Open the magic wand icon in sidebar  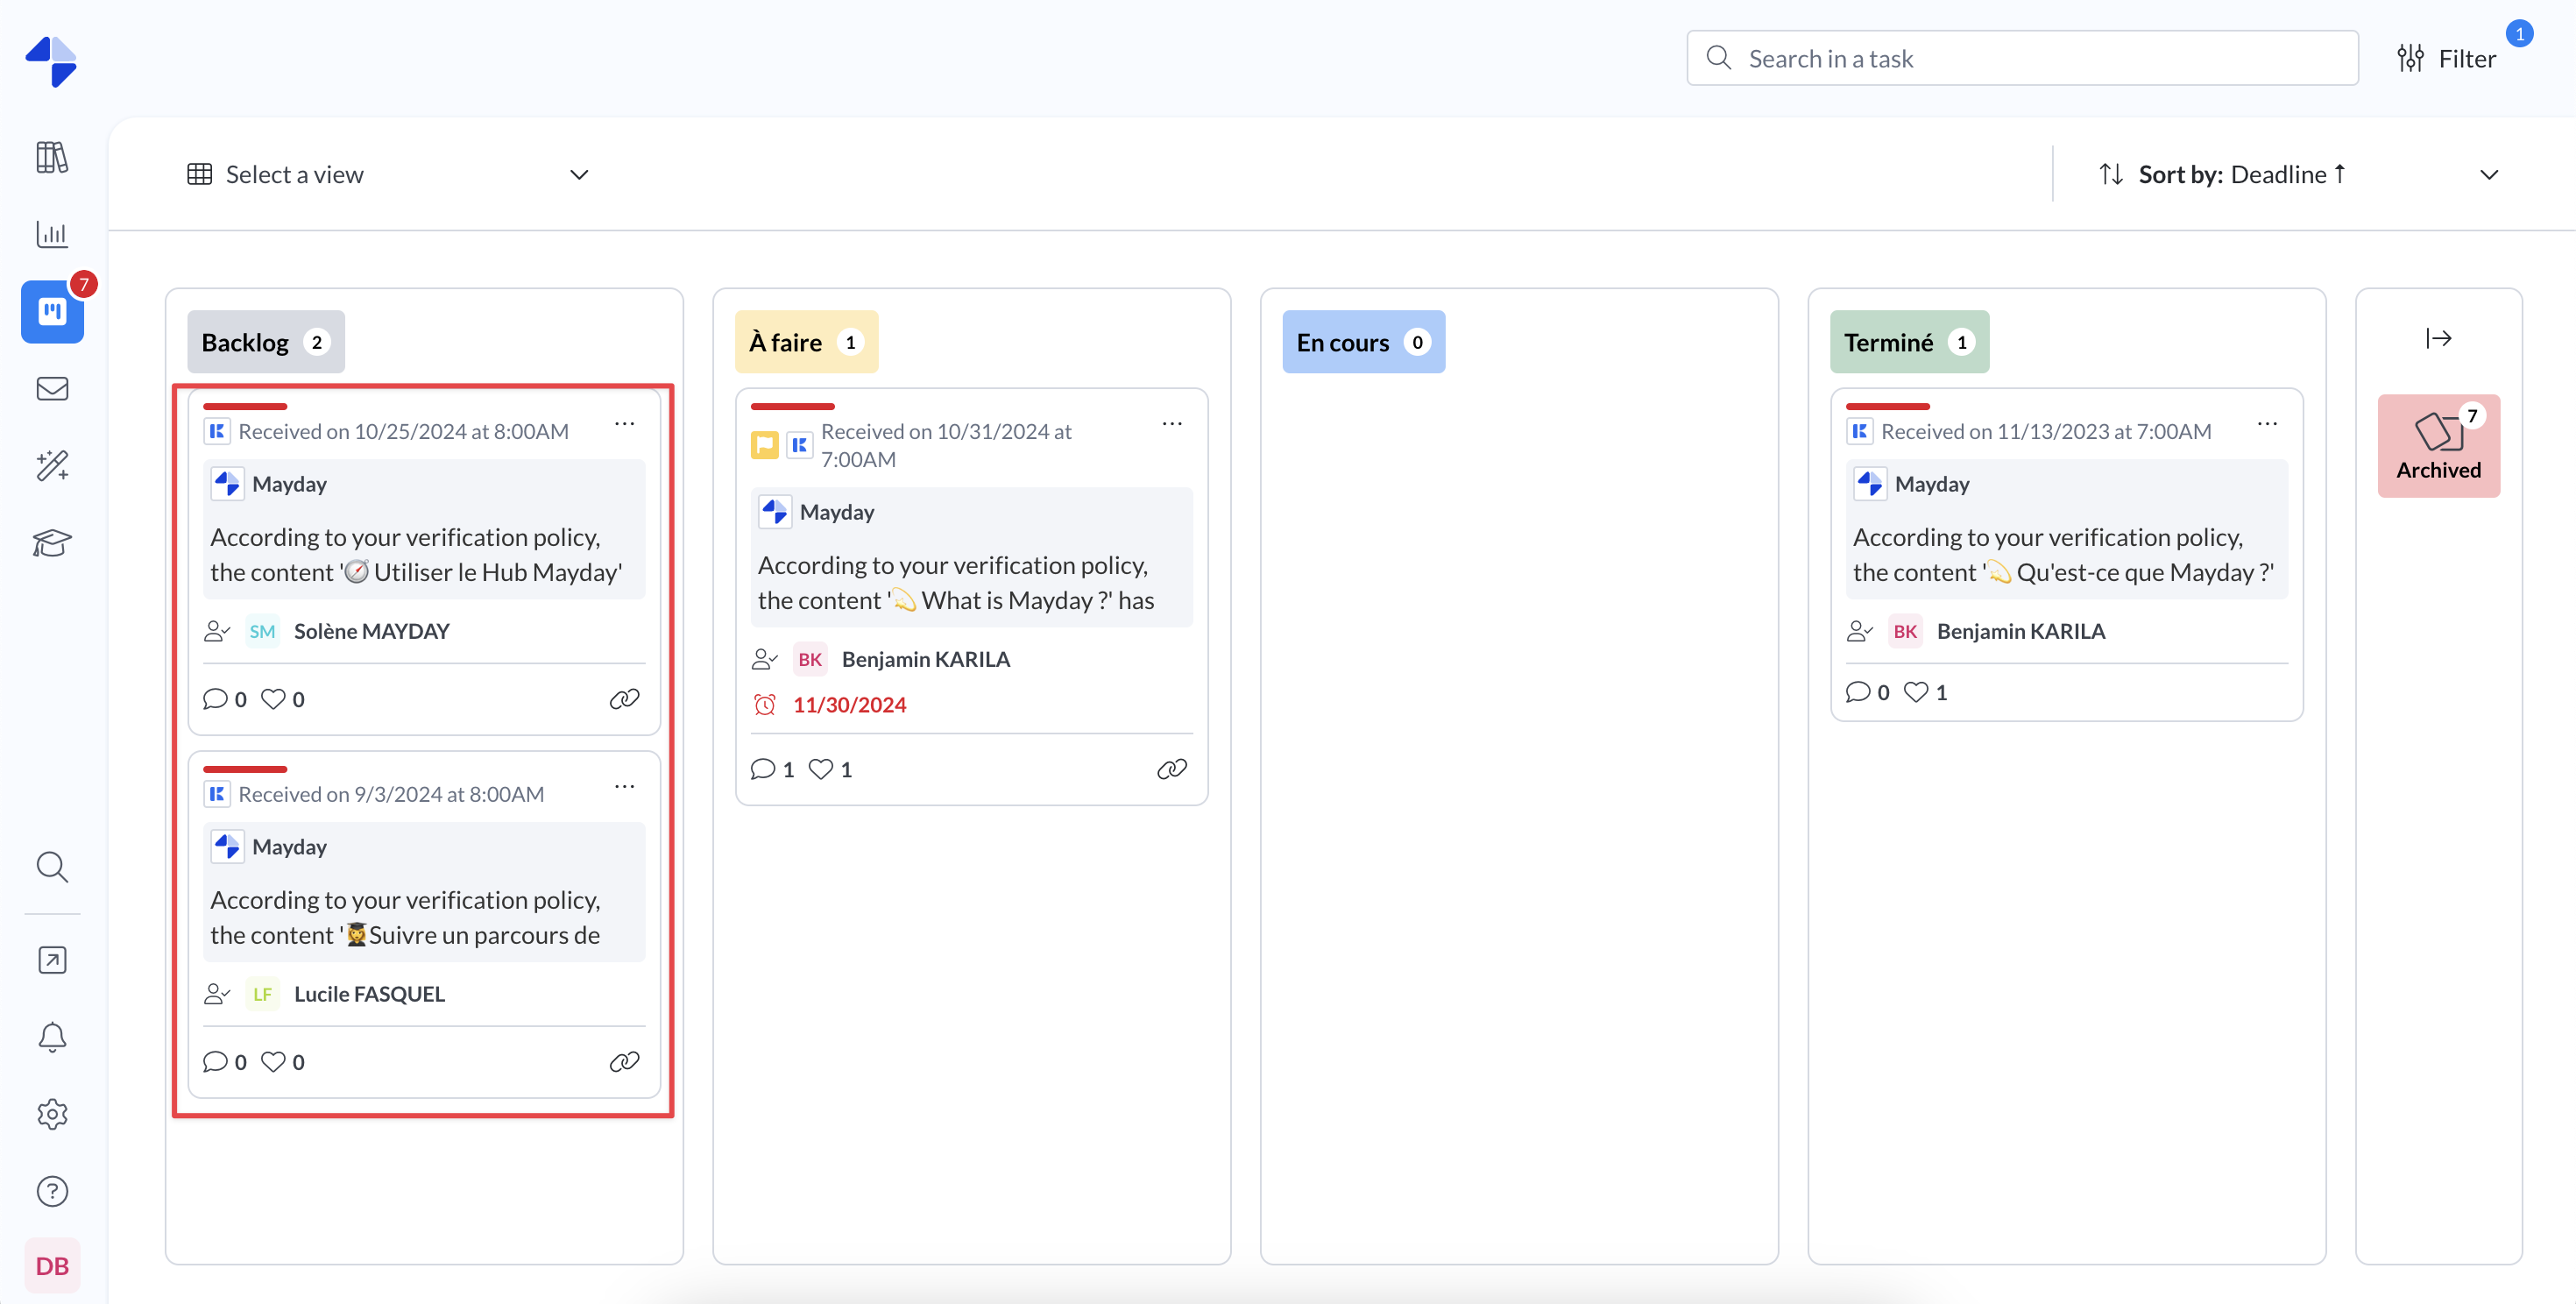(52, 466)
